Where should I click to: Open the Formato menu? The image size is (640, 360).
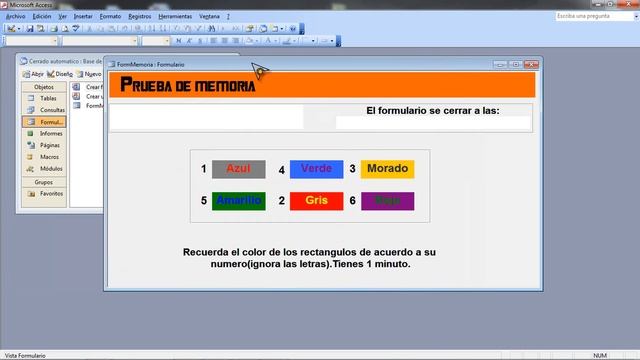pos(110,16)
